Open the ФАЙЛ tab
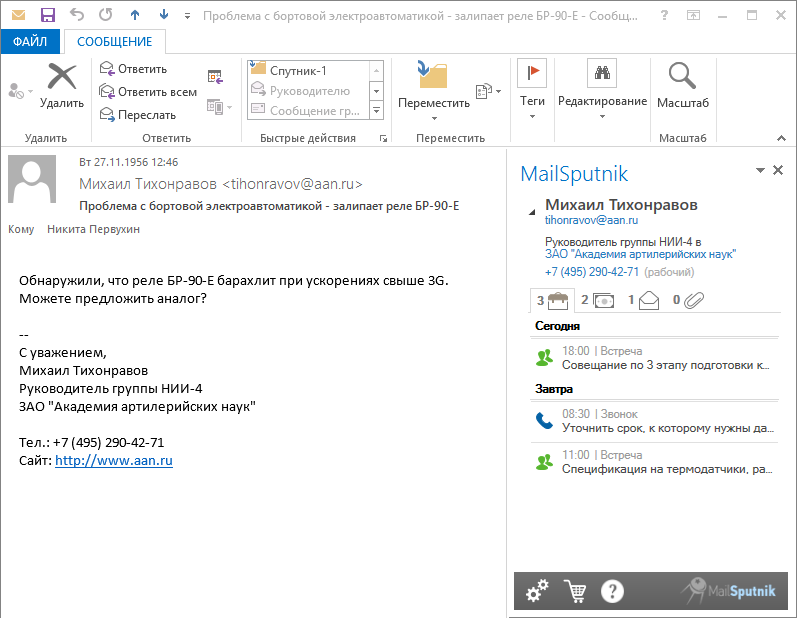The width and height of the screenshot is (797, 618). 30,42
